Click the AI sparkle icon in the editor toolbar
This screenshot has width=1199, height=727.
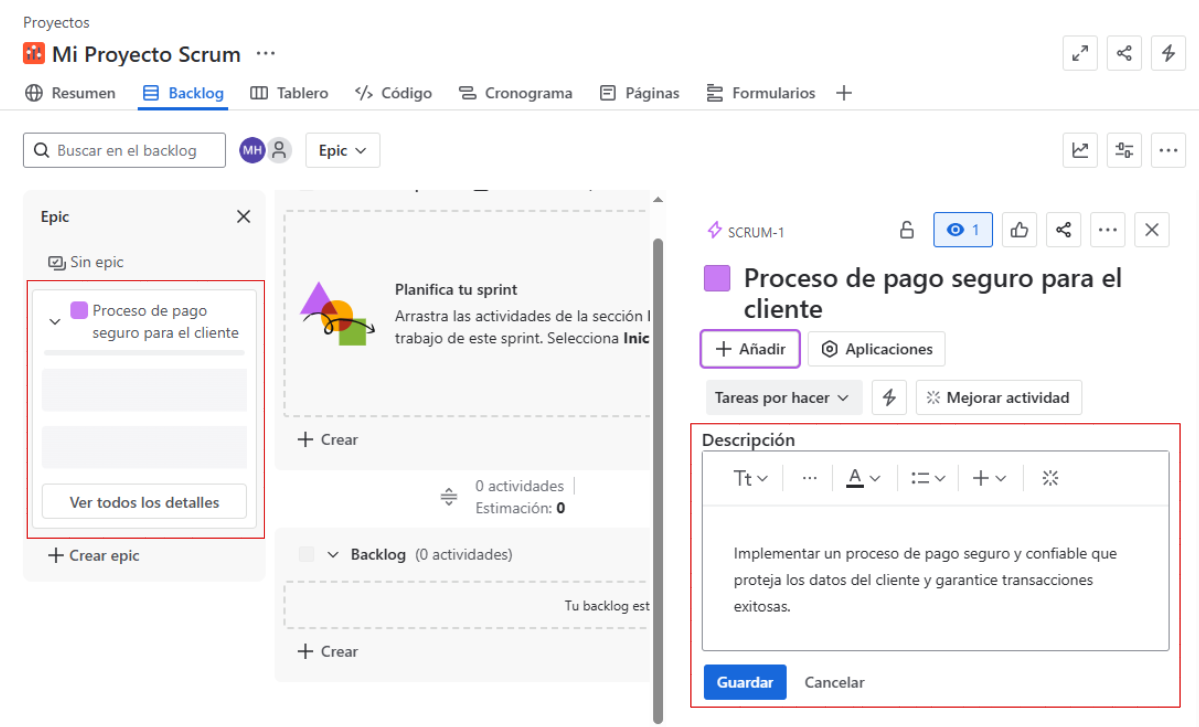1049,478
